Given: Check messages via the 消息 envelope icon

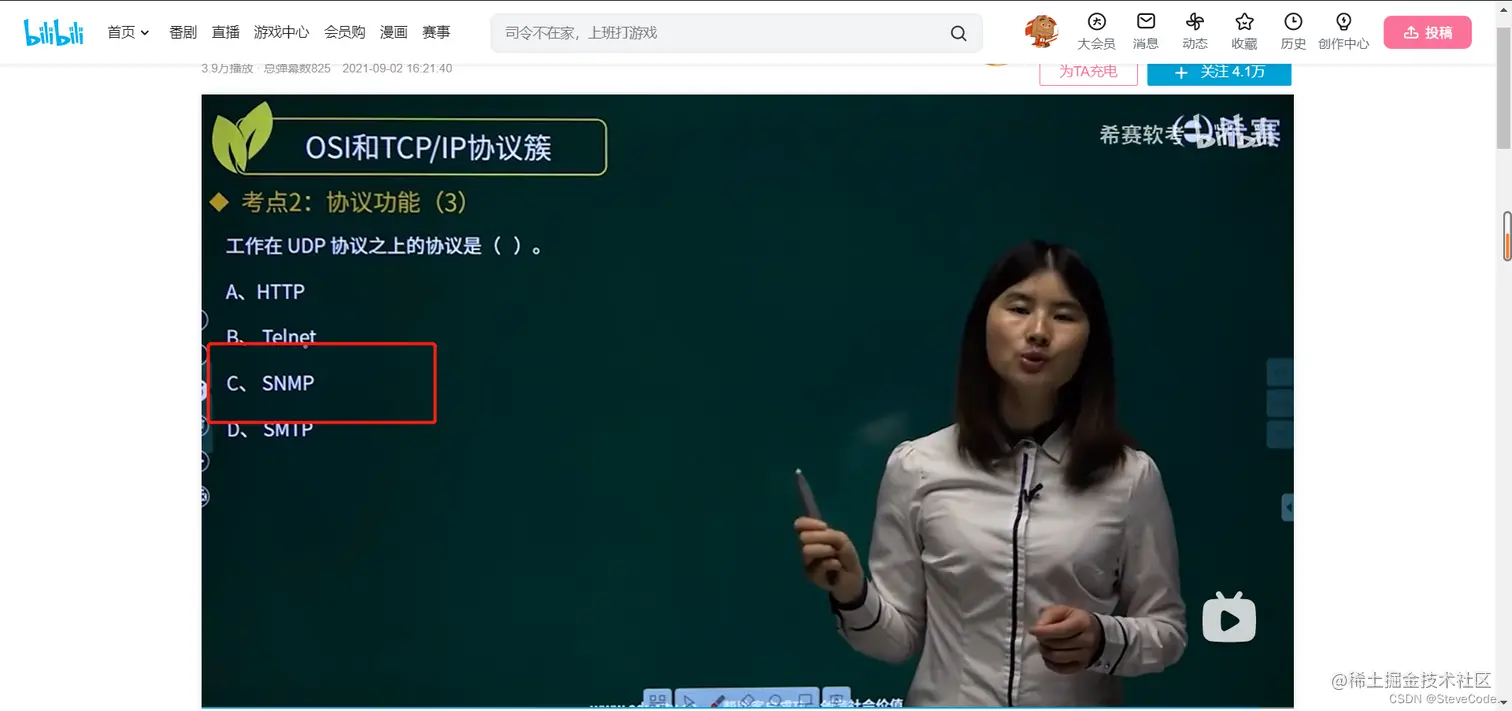Looking at the screenshot, I should (x=1145, y=30).
